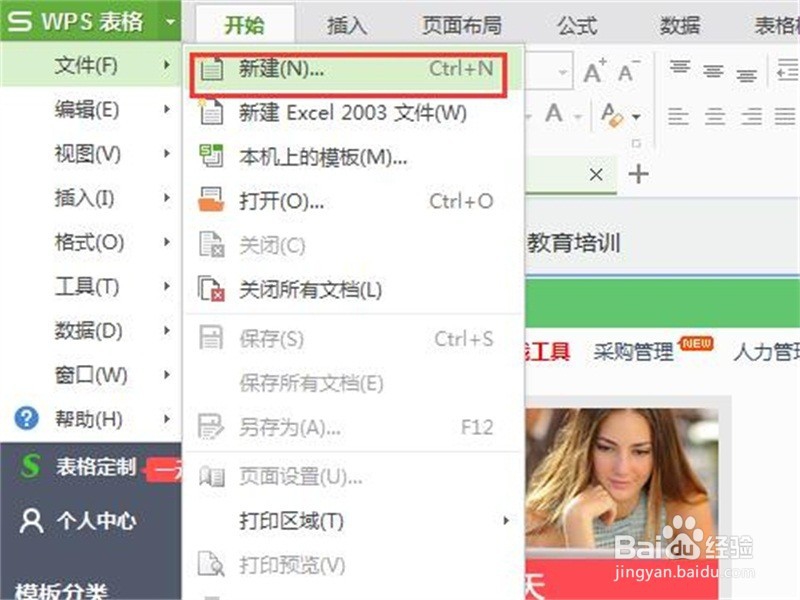
Task: Expand the 打印区域(T) submenu arrow
Action: [506, 520]
